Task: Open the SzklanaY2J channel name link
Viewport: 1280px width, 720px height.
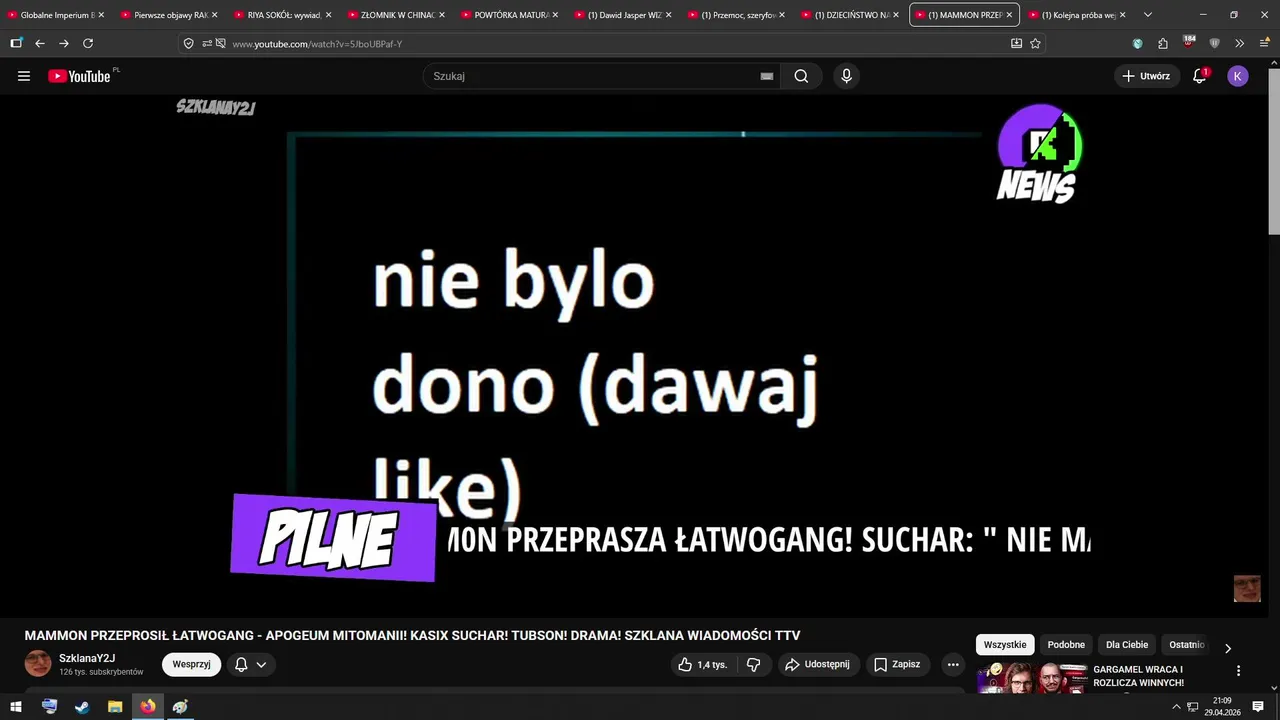Action: click(87, 658)
